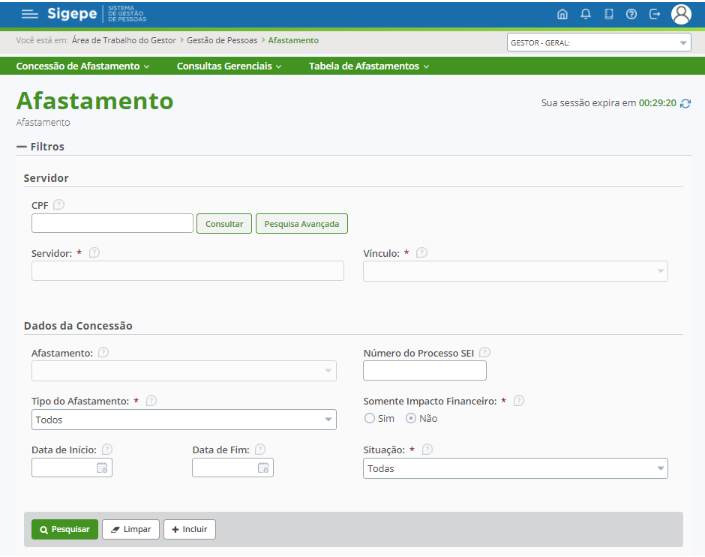This screenshot has height=557, width=705.
Task: Click the Pesquisar button
Action: click(65, 529)
